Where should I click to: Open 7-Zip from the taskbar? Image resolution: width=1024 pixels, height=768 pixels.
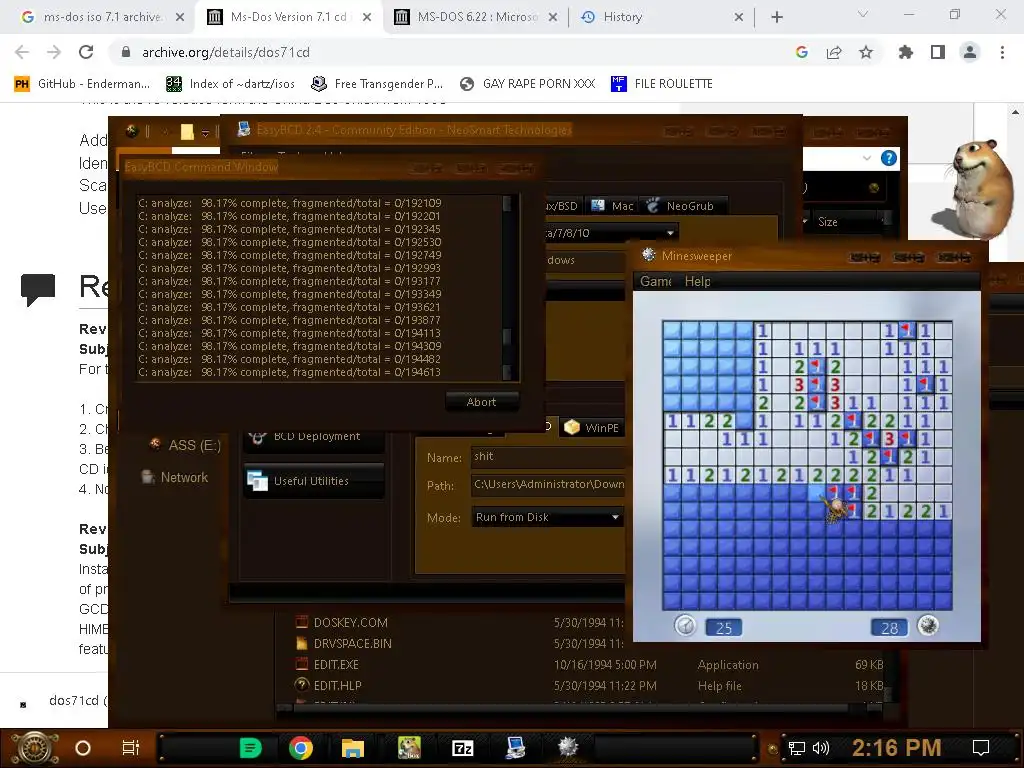pos(462,748)
